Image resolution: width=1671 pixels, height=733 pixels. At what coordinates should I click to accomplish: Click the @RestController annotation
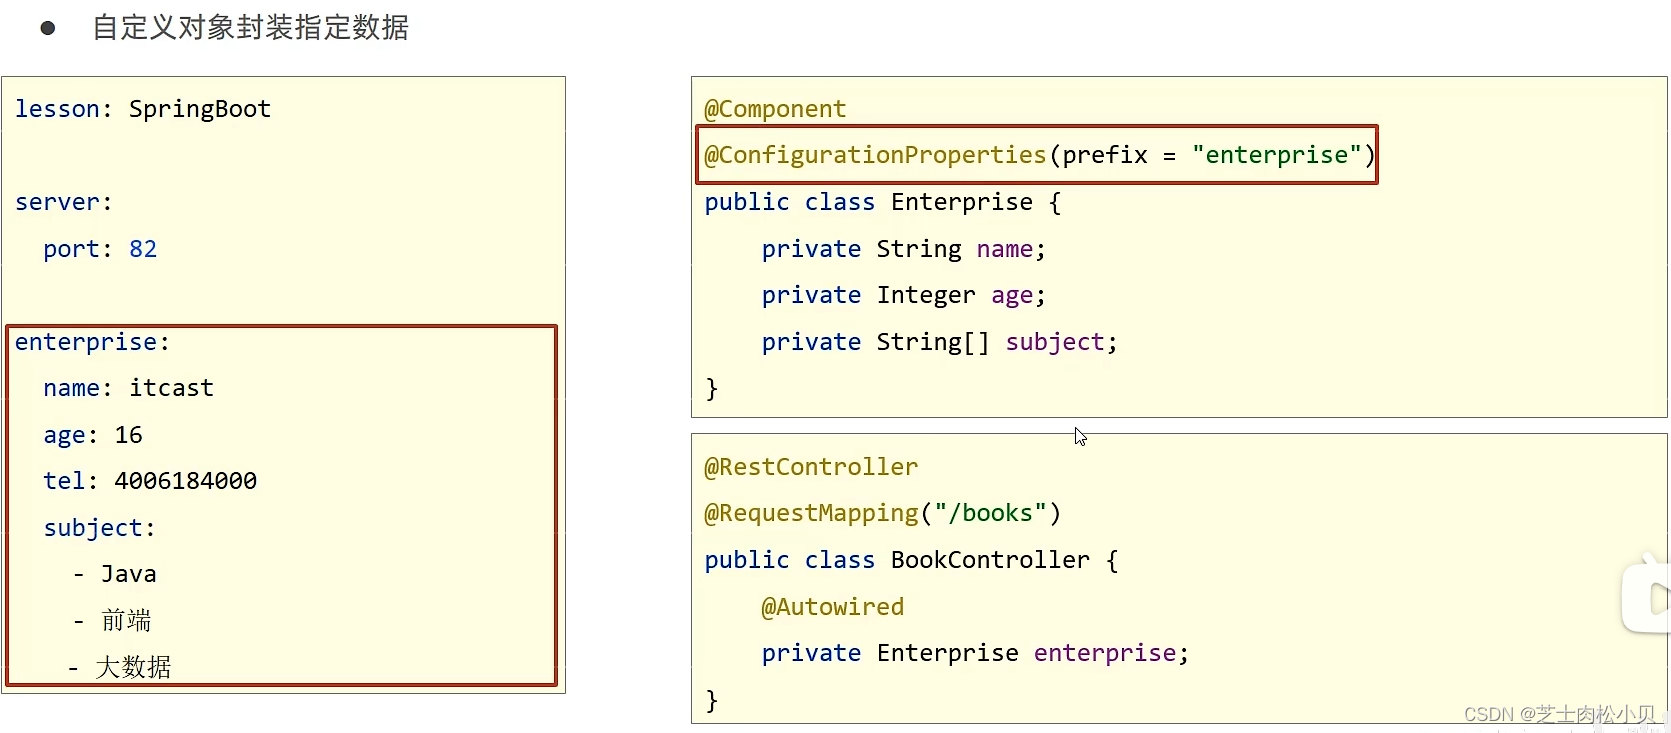[811, 467]
